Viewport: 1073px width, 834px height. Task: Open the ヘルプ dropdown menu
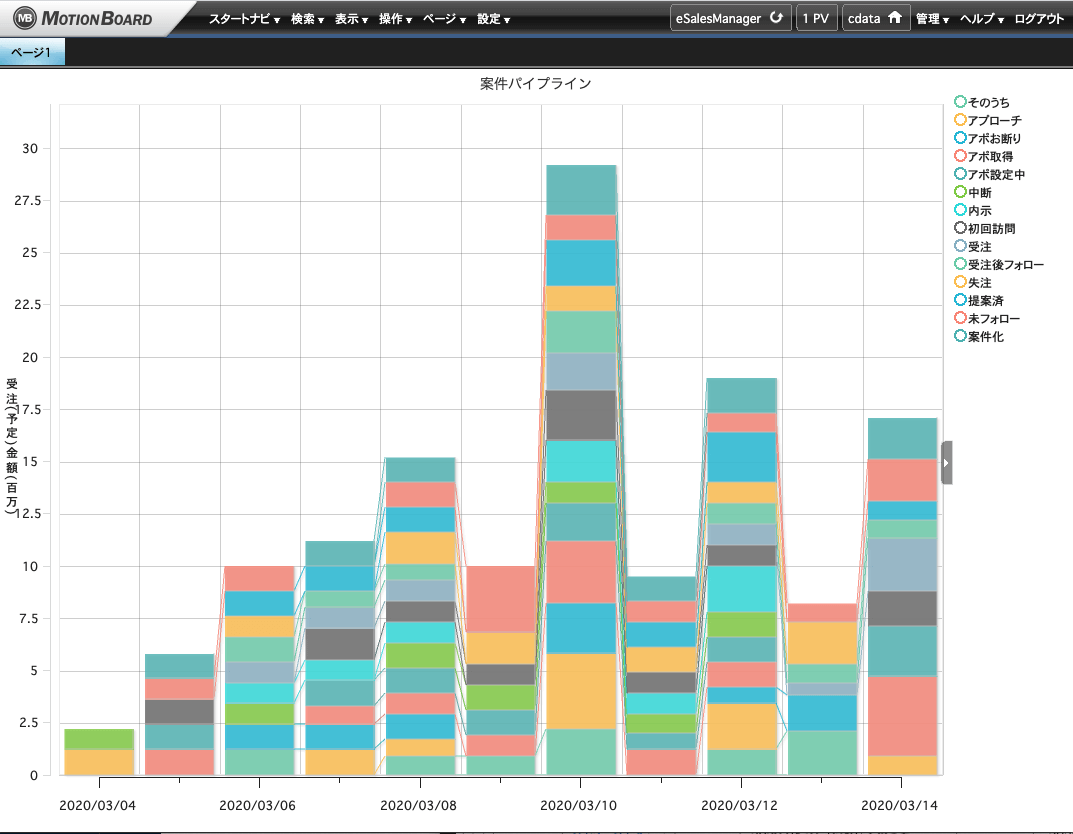981,19
